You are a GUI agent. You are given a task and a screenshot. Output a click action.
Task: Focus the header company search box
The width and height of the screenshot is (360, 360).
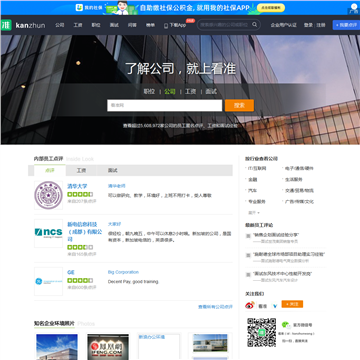228,25
